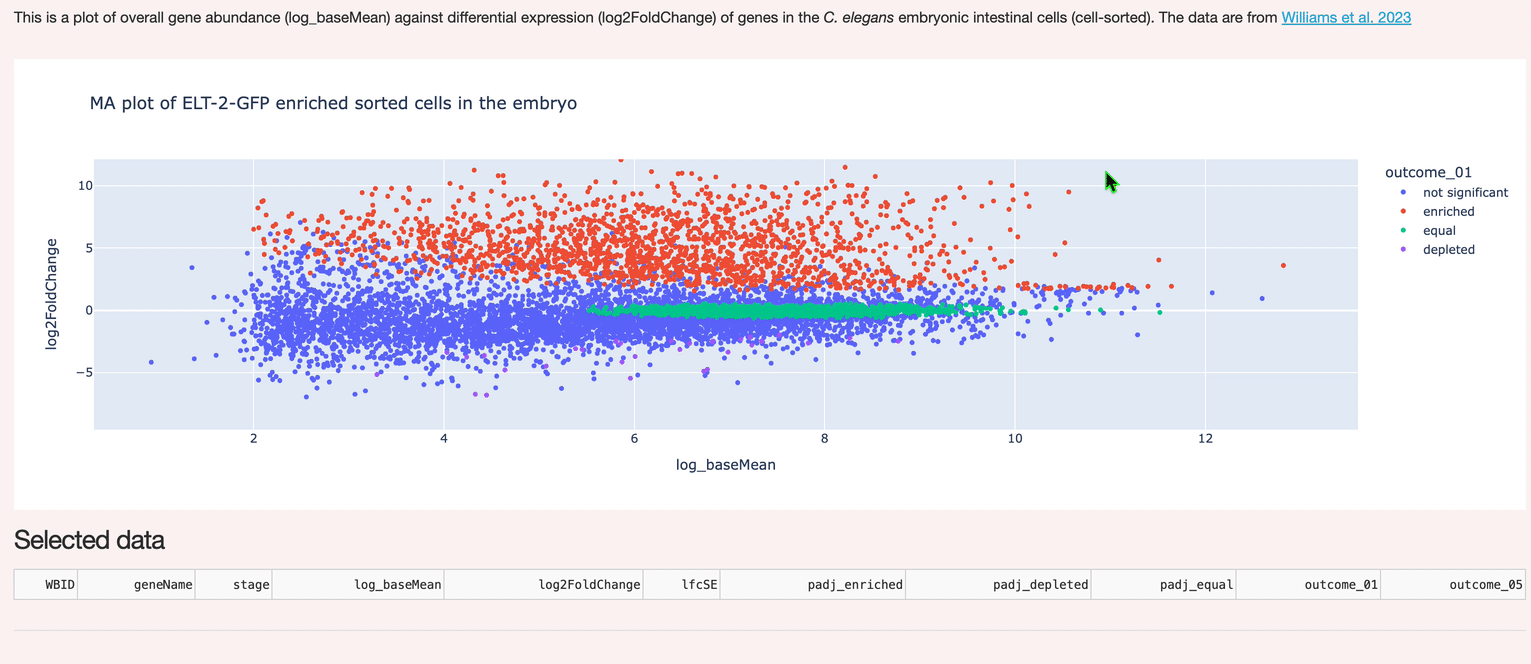1531x664 pixels.
Task: Select the log_baseMean table column header
Action: click(x=397, y=585)
